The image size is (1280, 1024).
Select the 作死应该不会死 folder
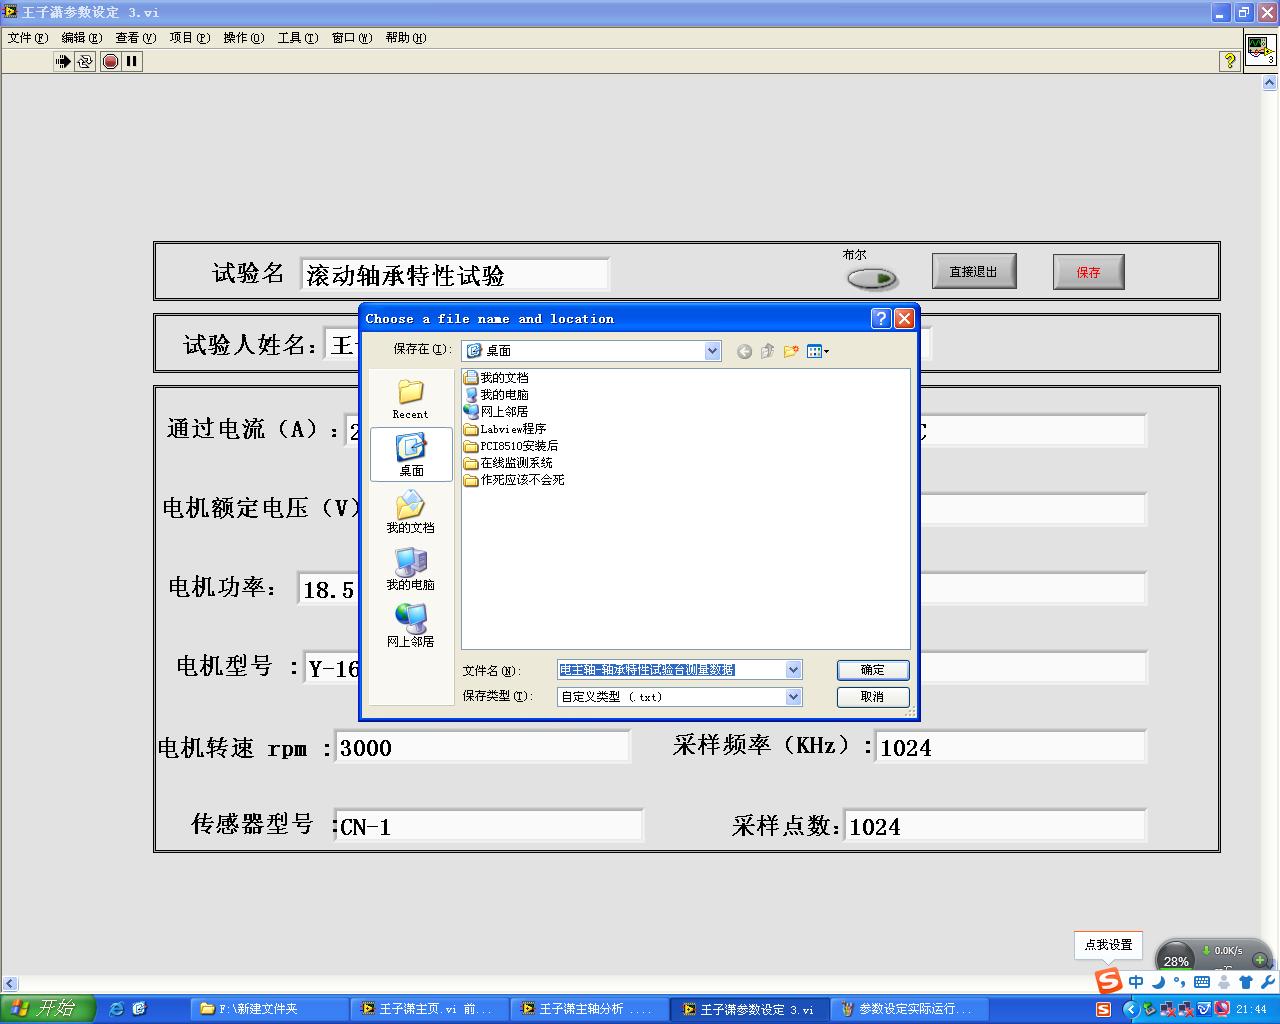[x=514, y=480]
